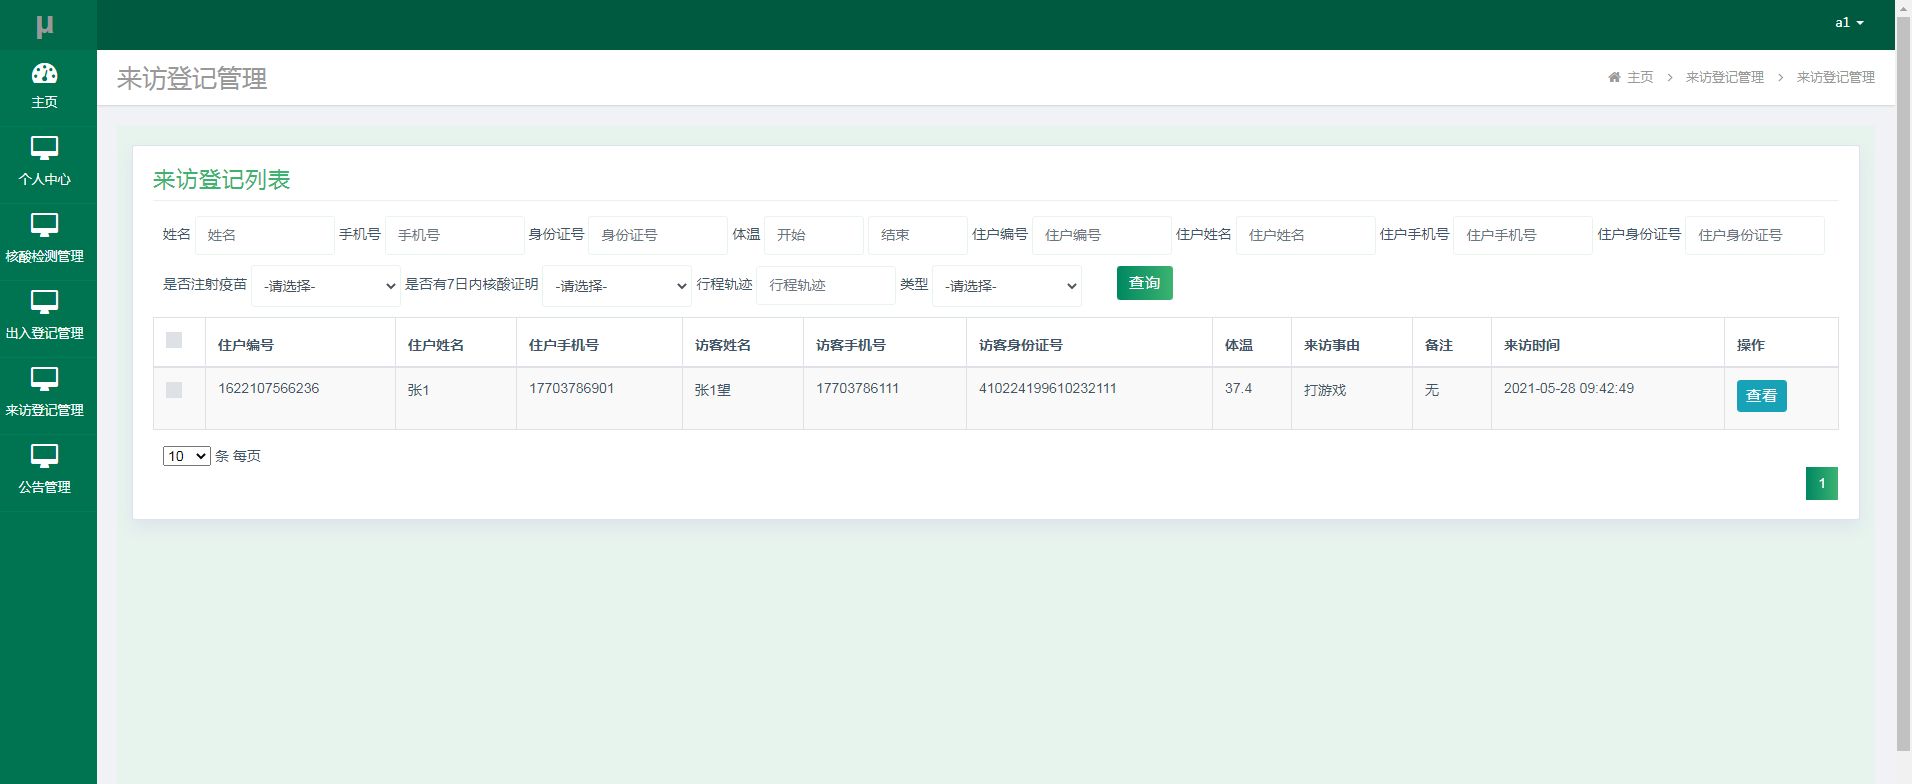Select visitor phone 17703786111
Image resolution: width=1912 pixels, height=784 pixels.
(858, 388)
